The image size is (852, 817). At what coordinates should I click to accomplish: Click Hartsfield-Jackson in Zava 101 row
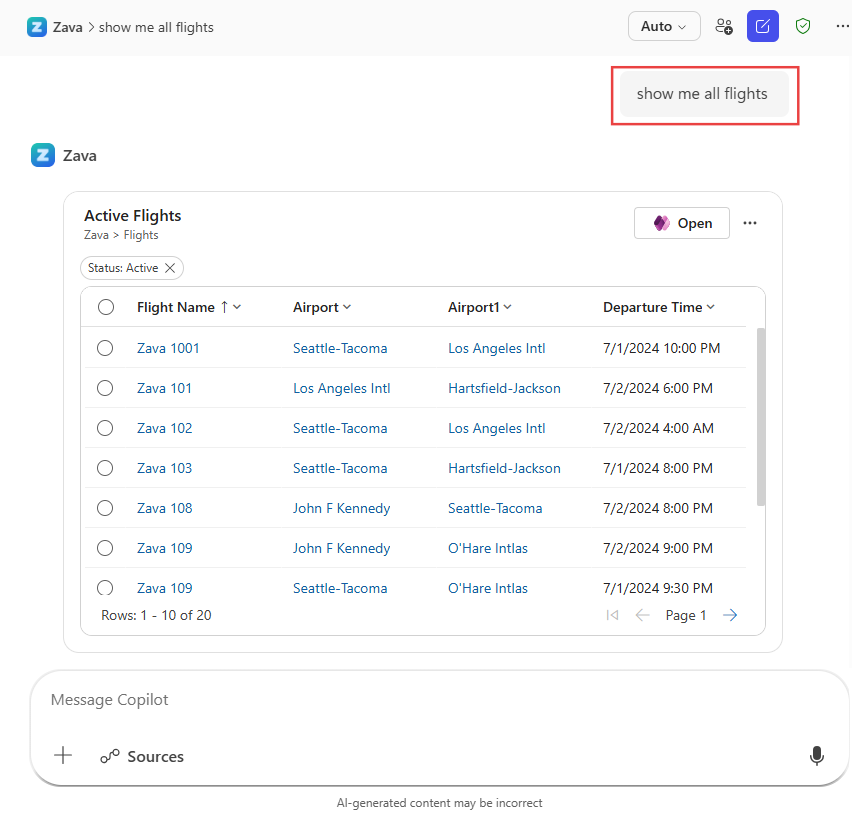(504, 388)
